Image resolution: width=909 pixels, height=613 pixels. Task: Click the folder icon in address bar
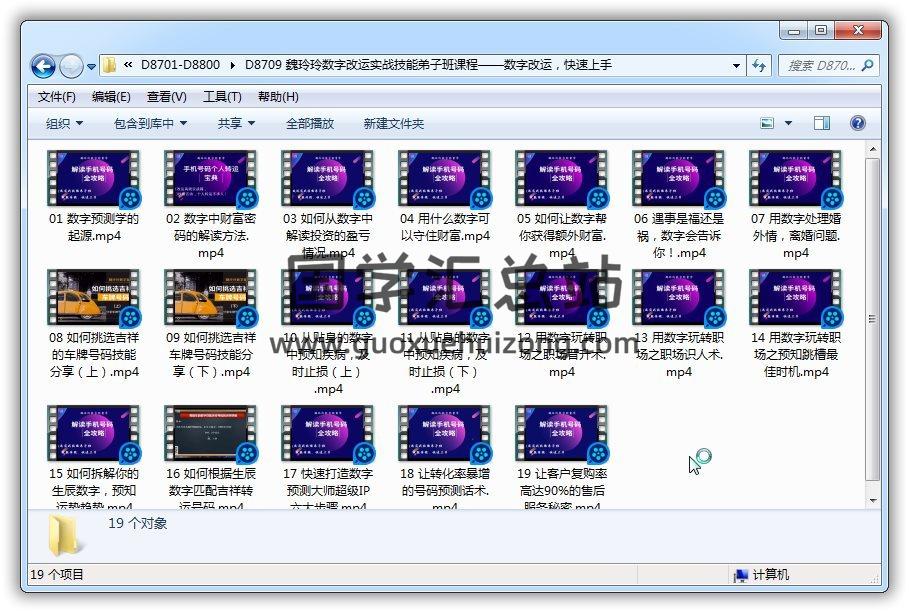110,65
